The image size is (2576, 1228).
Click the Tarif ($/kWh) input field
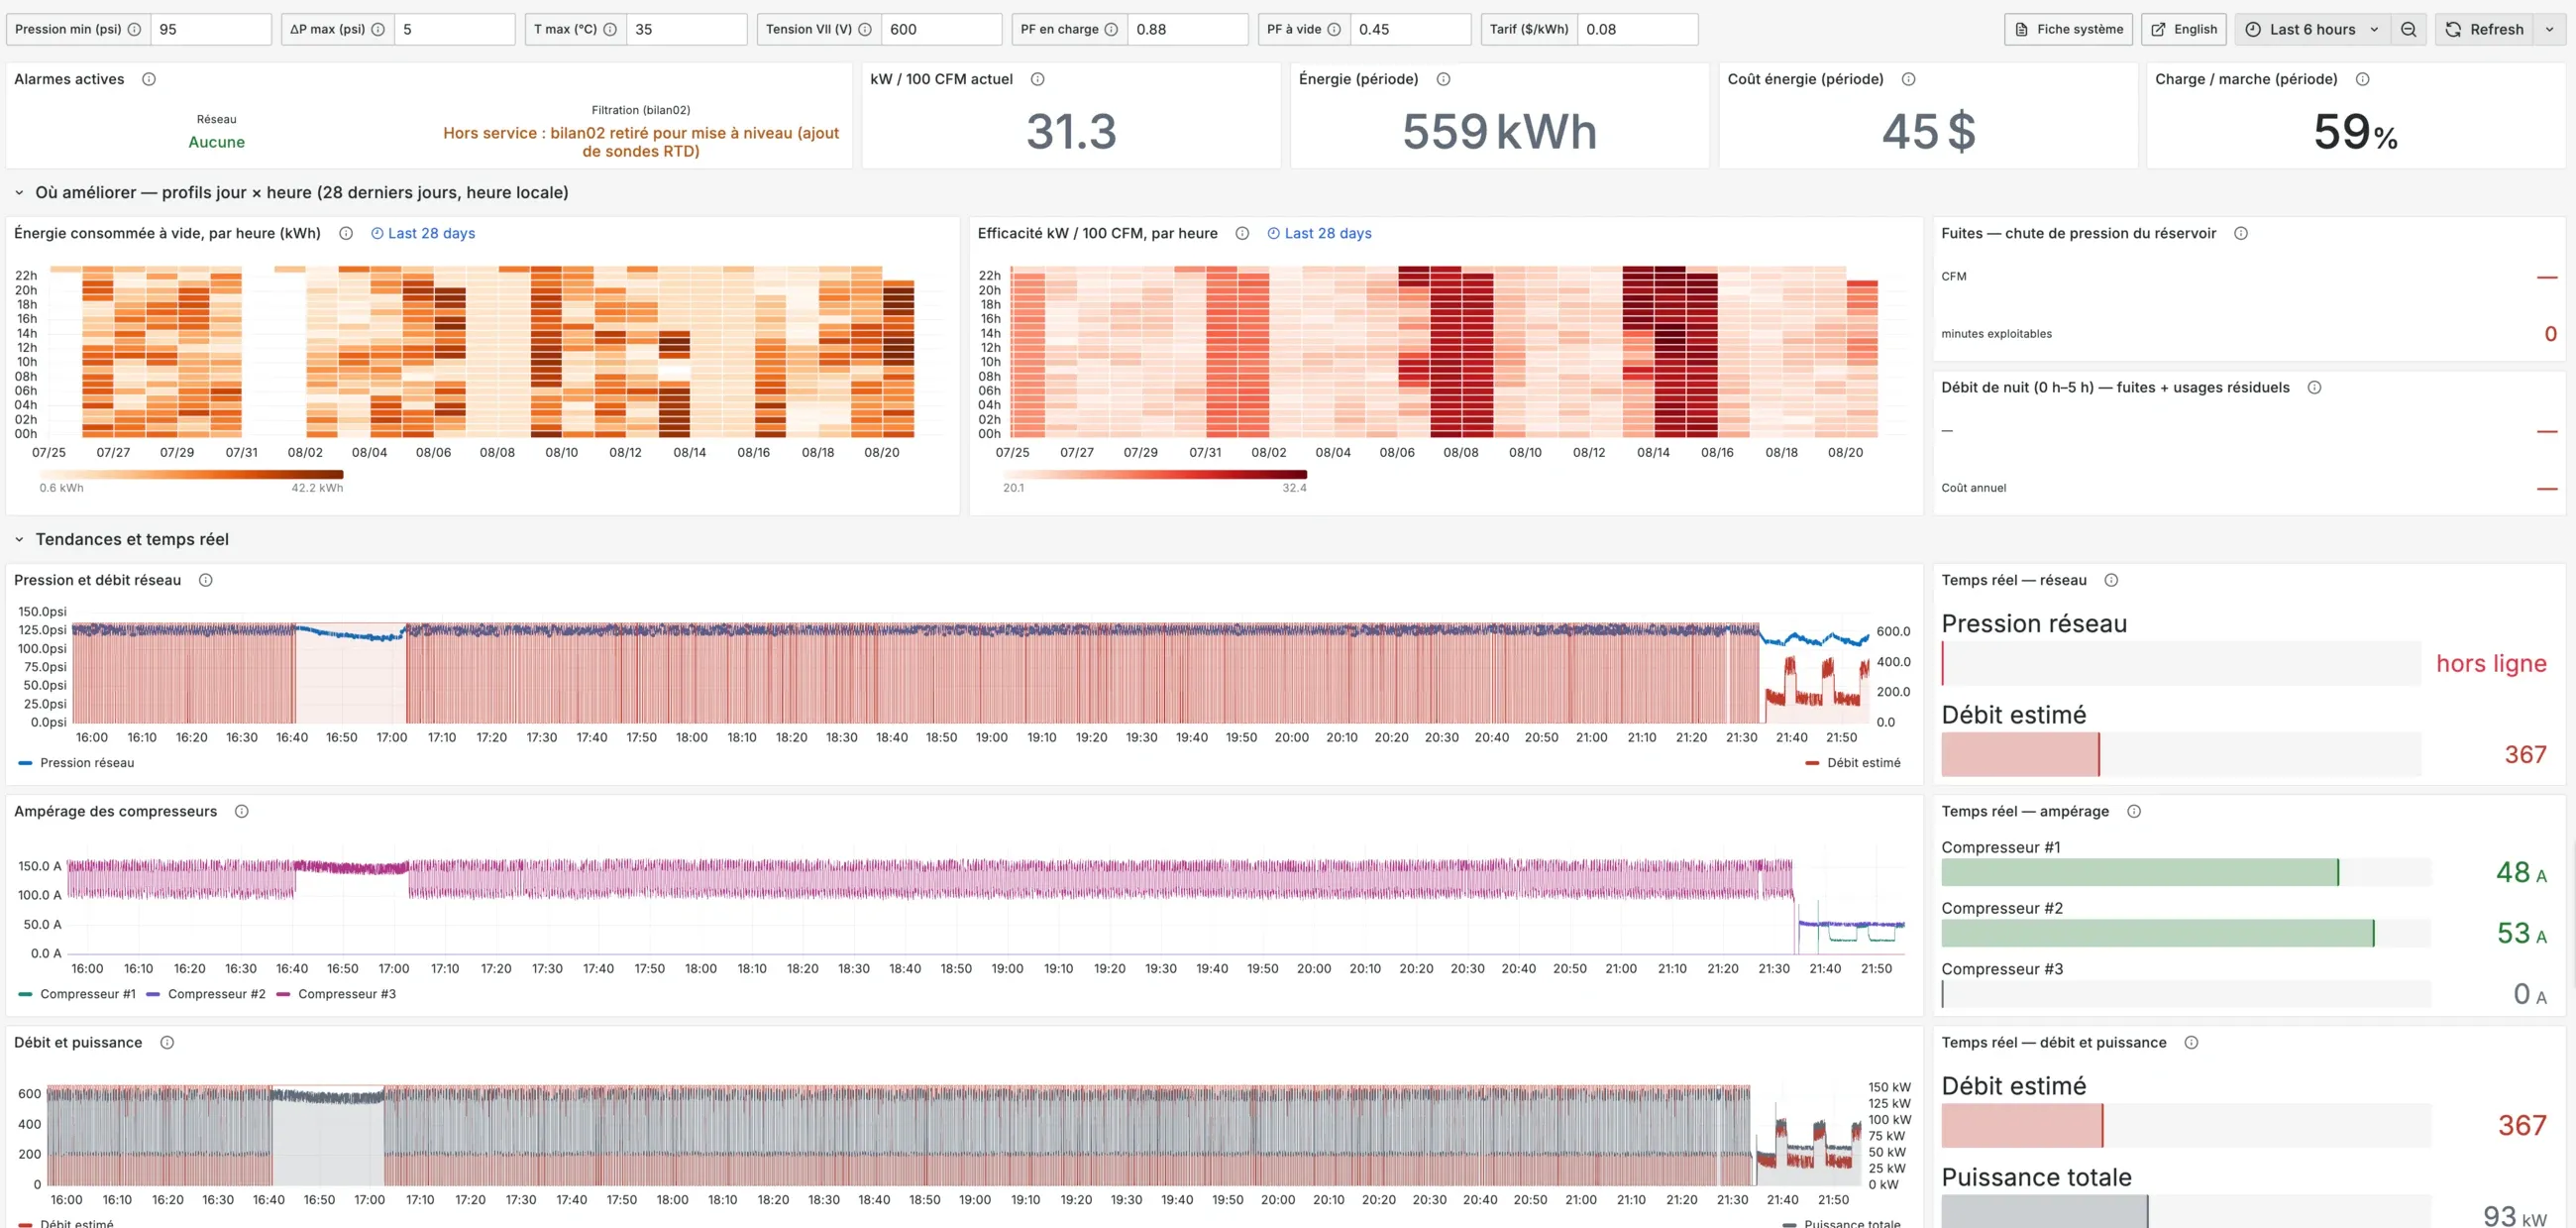coord(1637,29)
